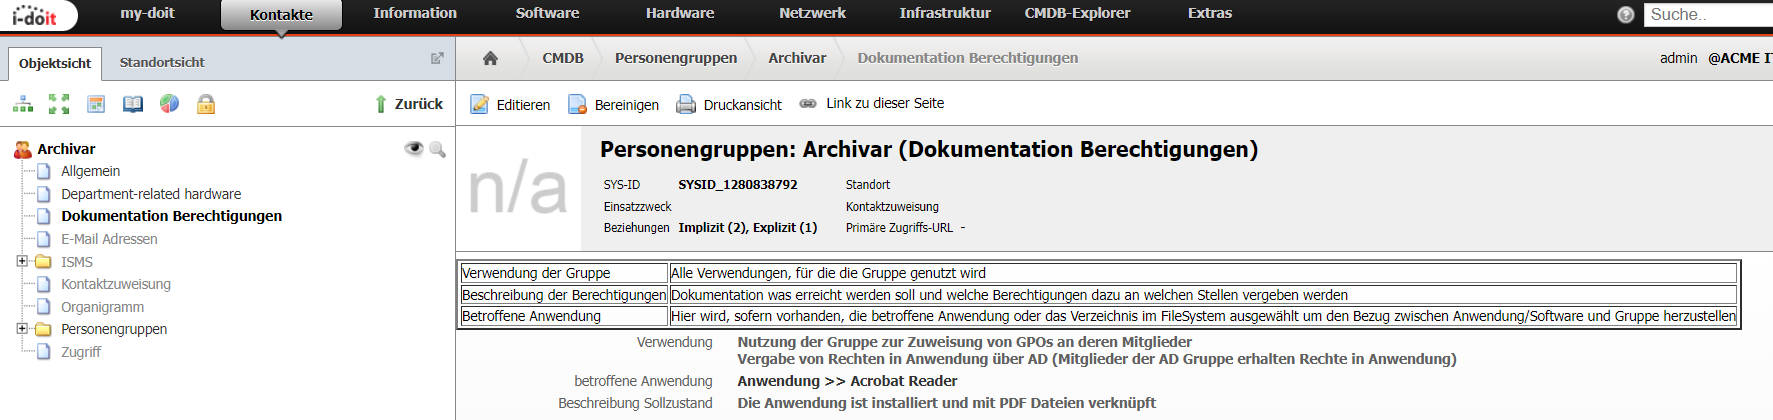Open the my-doit menu
Viewport: 1773px width, 420px height.
click(147, 13)
